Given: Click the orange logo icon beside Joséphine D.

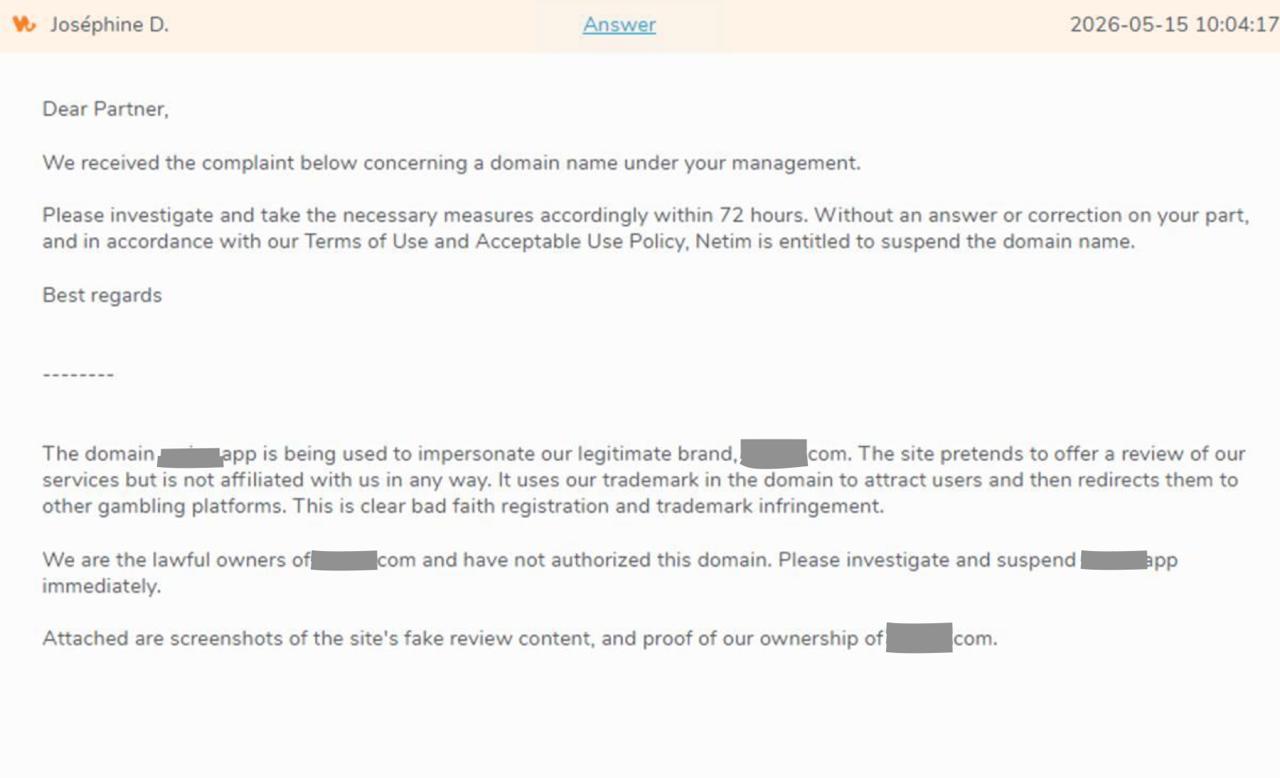Looking at the screenshot, I should (24, 24).
